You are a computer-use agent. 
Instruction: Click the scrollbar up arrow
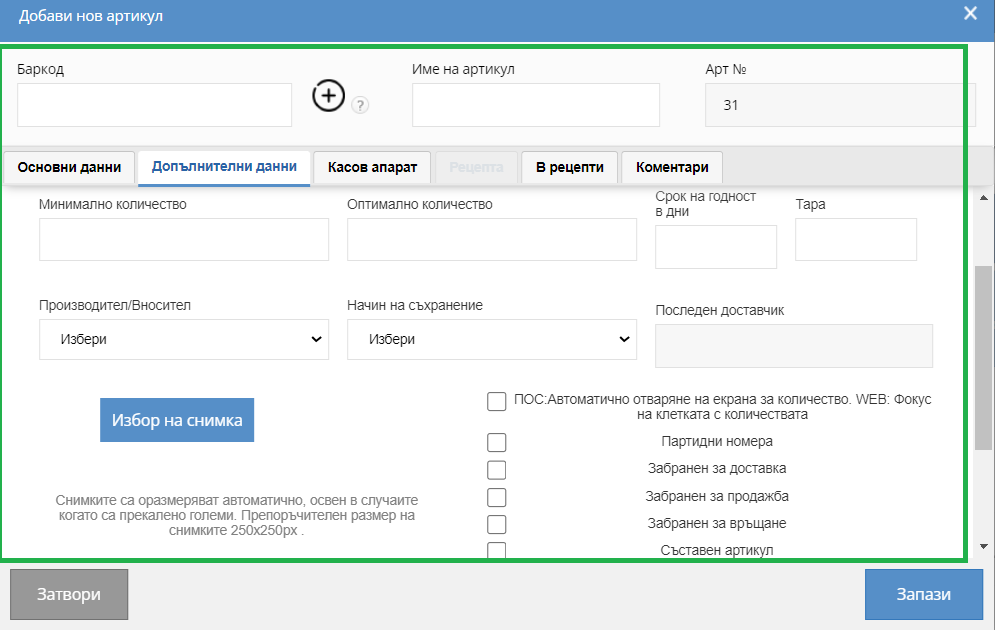click(984, 198)
